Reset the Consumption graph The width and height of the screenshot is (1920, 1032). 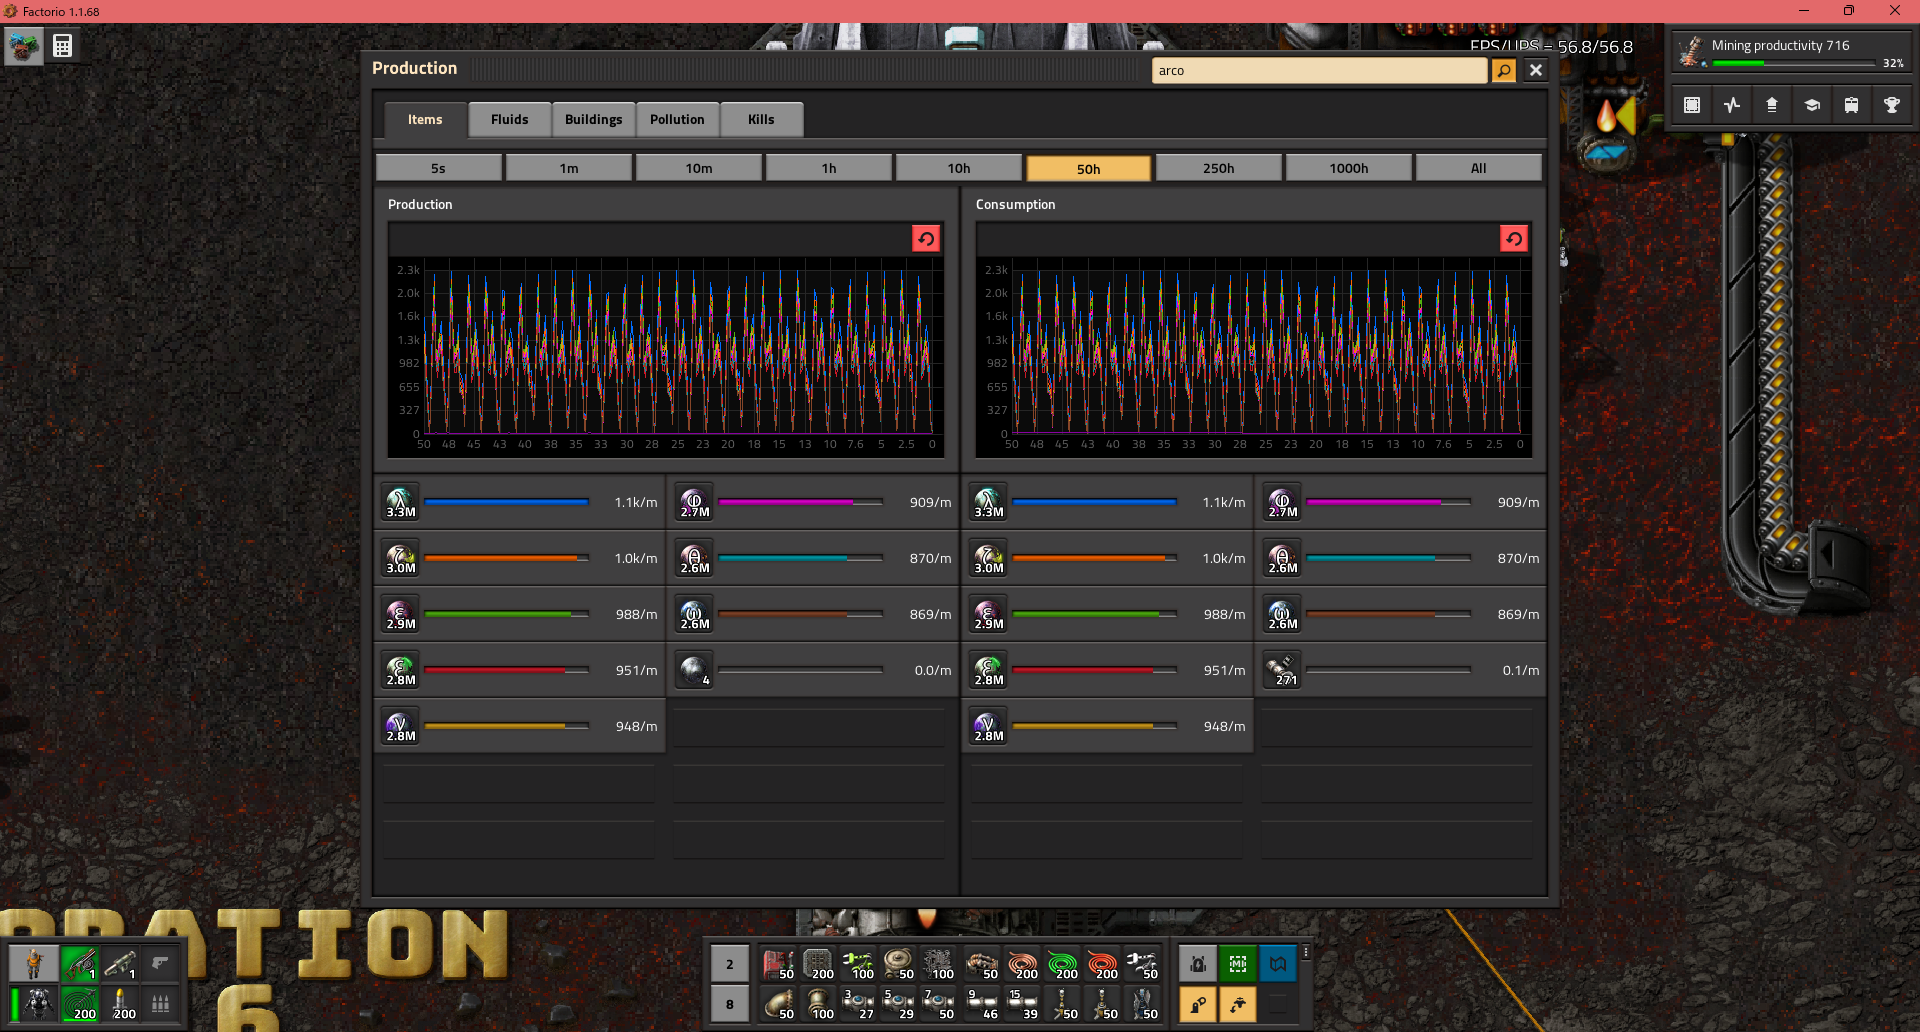click(1514, 238)
